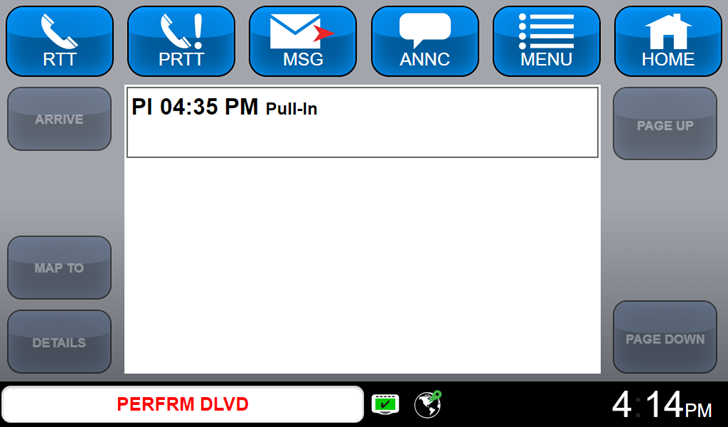Tap the PERFRM DLVD status field
The width and height of the screenshot is (728, 427).
pos(182,404)
